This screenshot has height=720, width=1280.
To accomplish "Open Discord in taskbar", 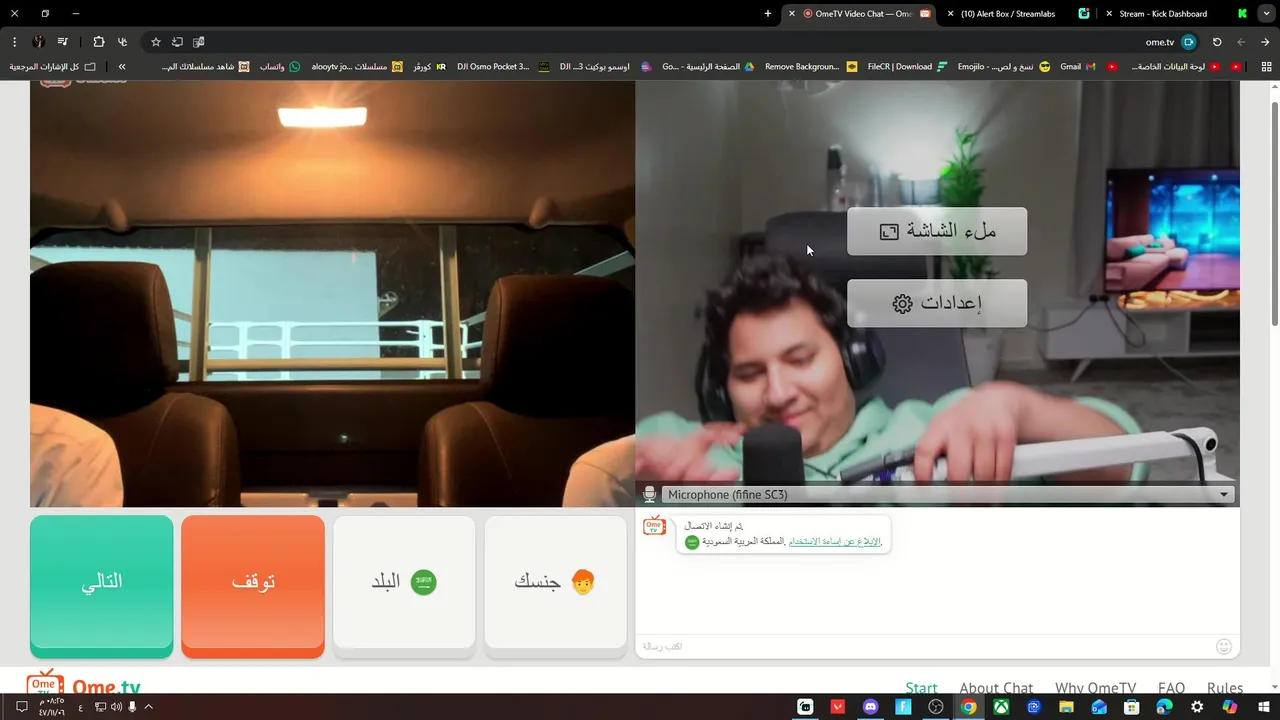I will click(870, 707).
